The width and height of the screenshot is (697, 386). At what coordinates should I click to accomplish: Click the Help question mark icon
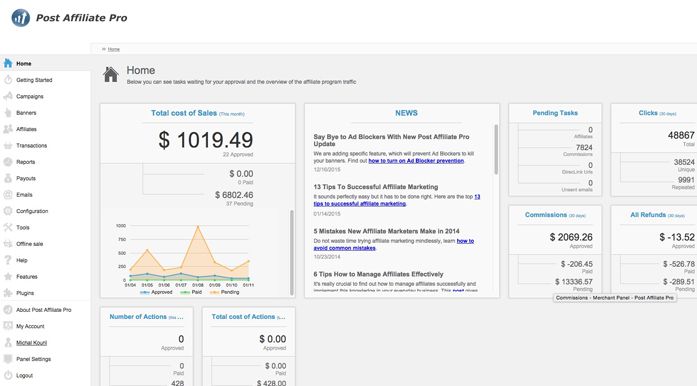(x=8, y=260)
